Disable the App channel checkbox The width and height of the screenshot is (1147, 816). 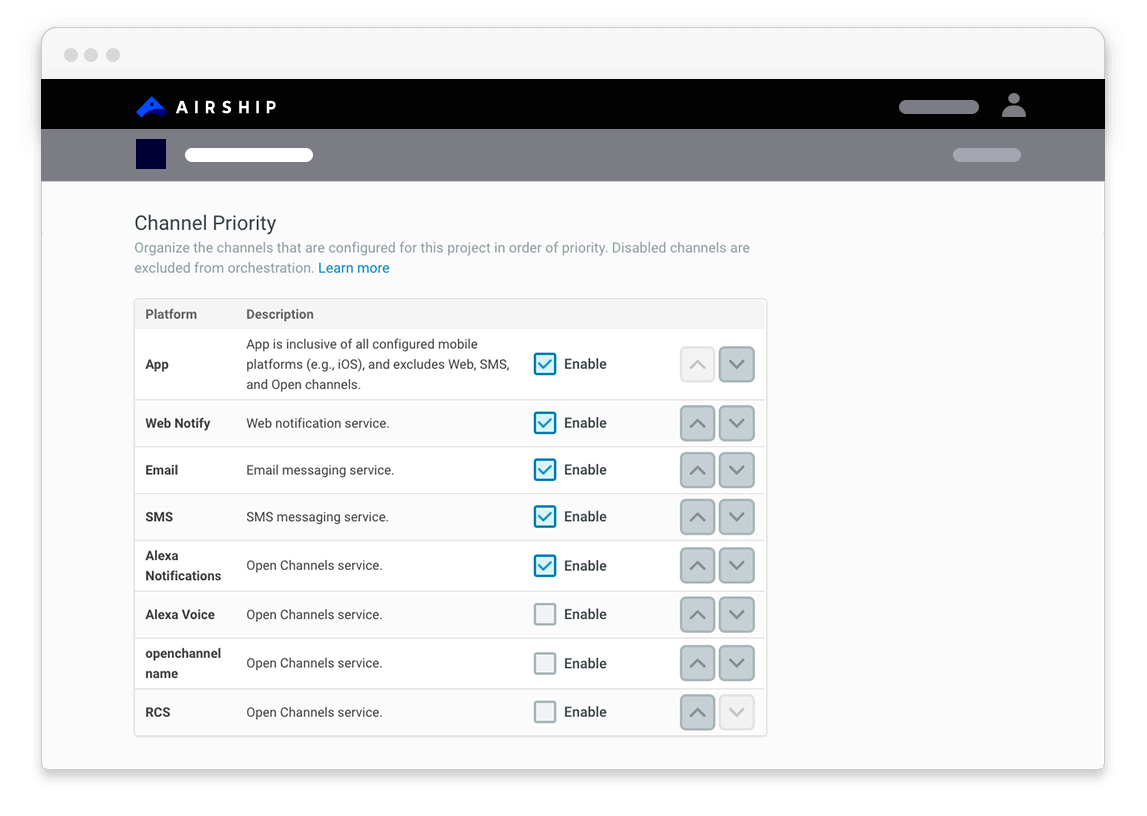pos(545,364)
